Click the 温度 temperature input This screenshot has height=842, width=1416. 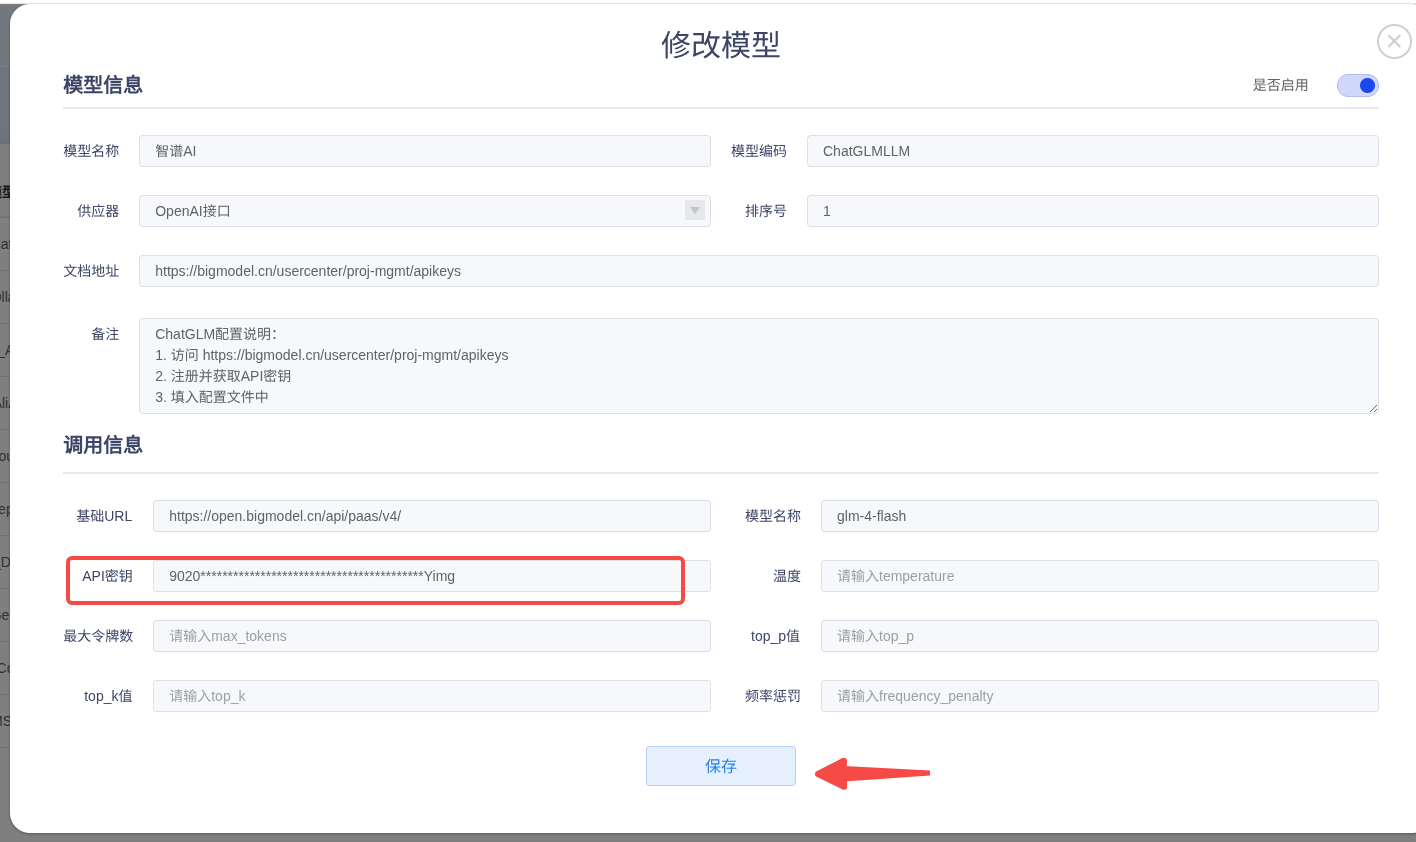point(1099,576)
